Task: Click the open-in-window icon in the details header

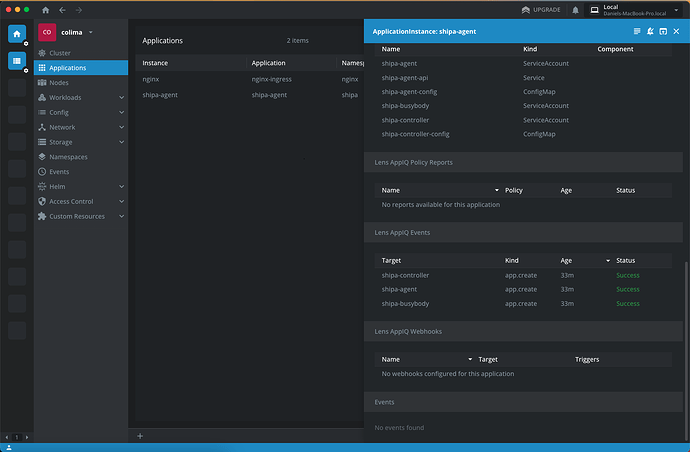Action: click(663, 32)
